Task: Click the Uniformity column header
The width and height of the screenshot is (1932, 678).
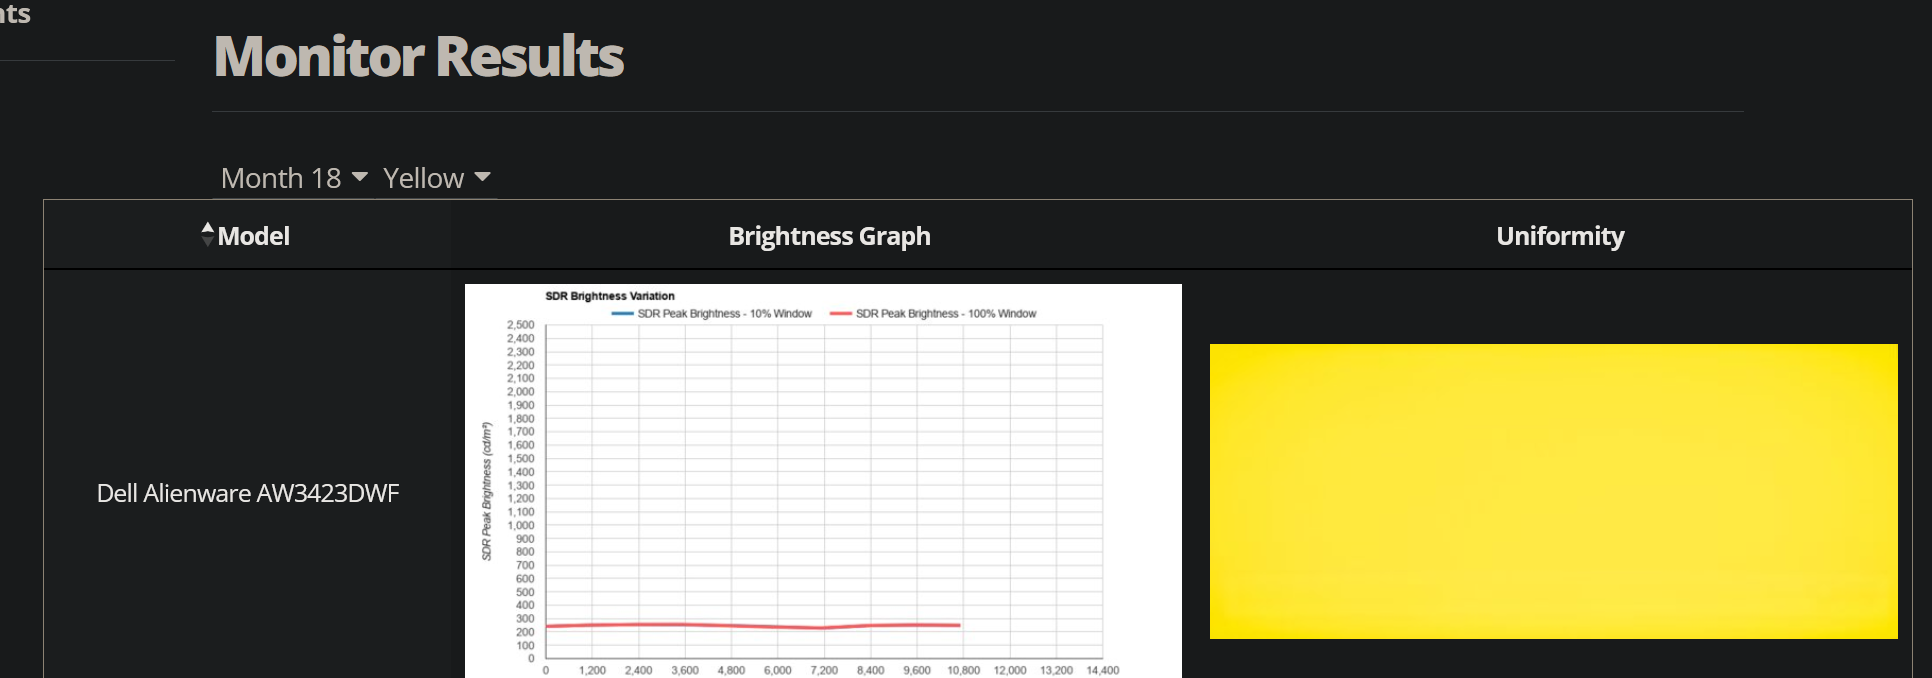Action: 1560,236
